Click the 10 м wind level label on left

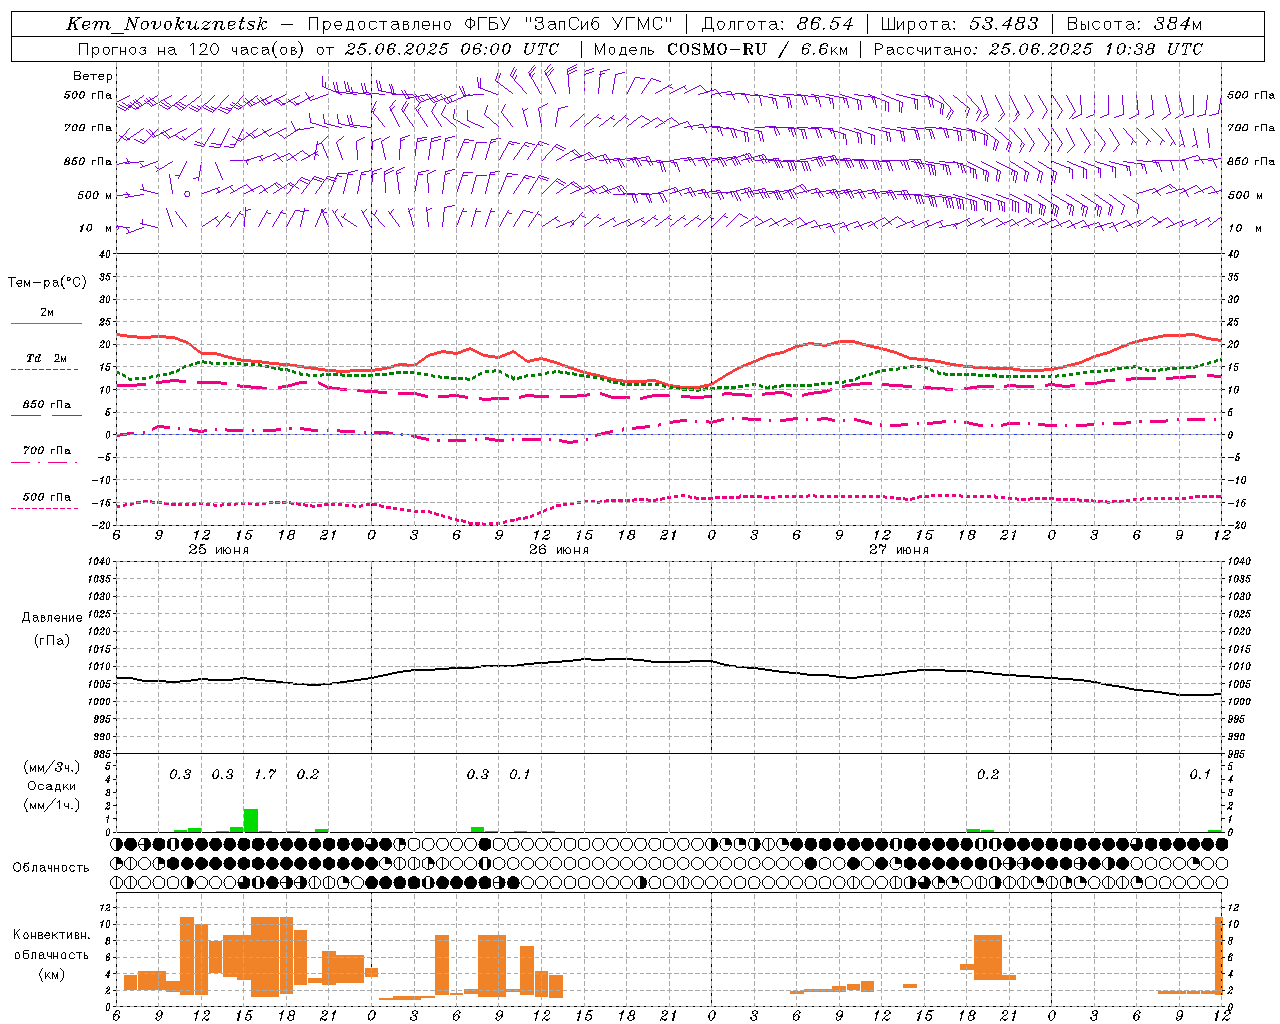tap(96, 229)
